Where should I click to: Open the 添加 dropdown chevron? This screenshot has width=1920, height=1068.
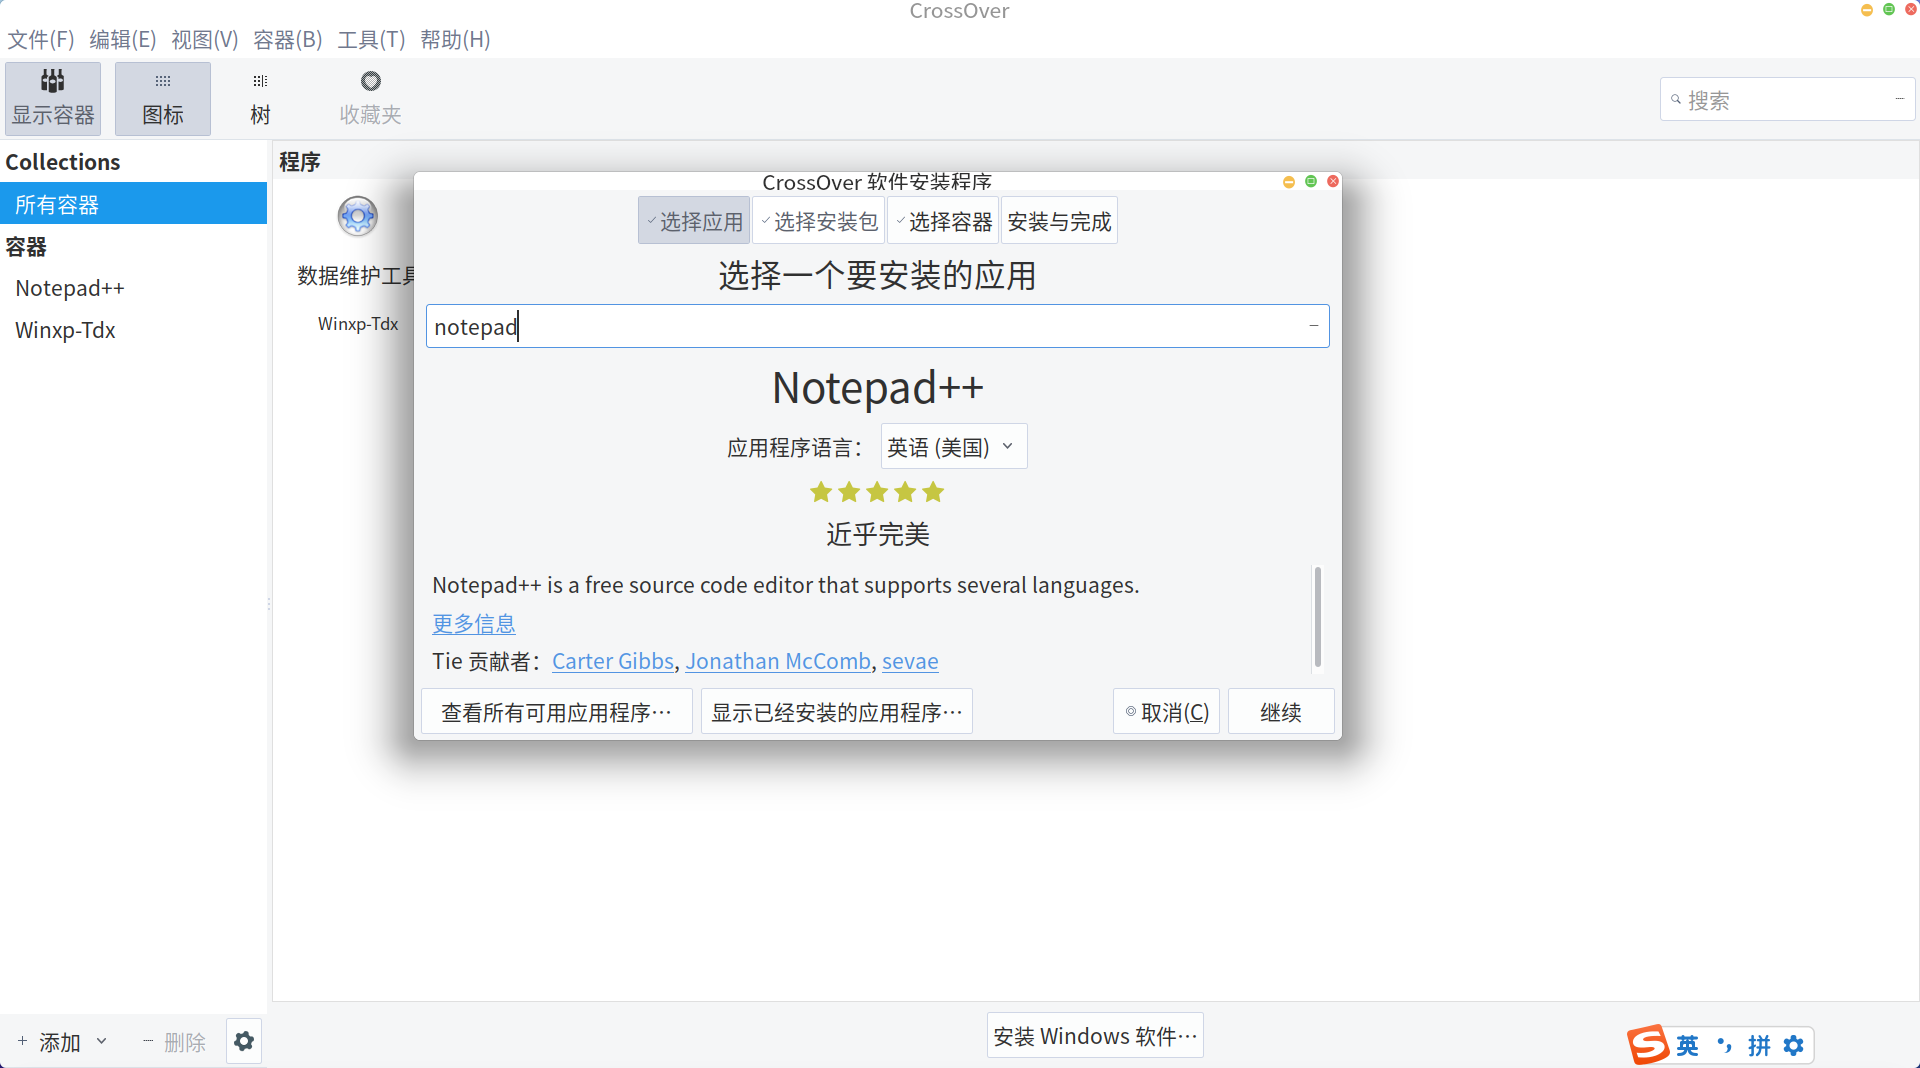tap(103, 1041)
